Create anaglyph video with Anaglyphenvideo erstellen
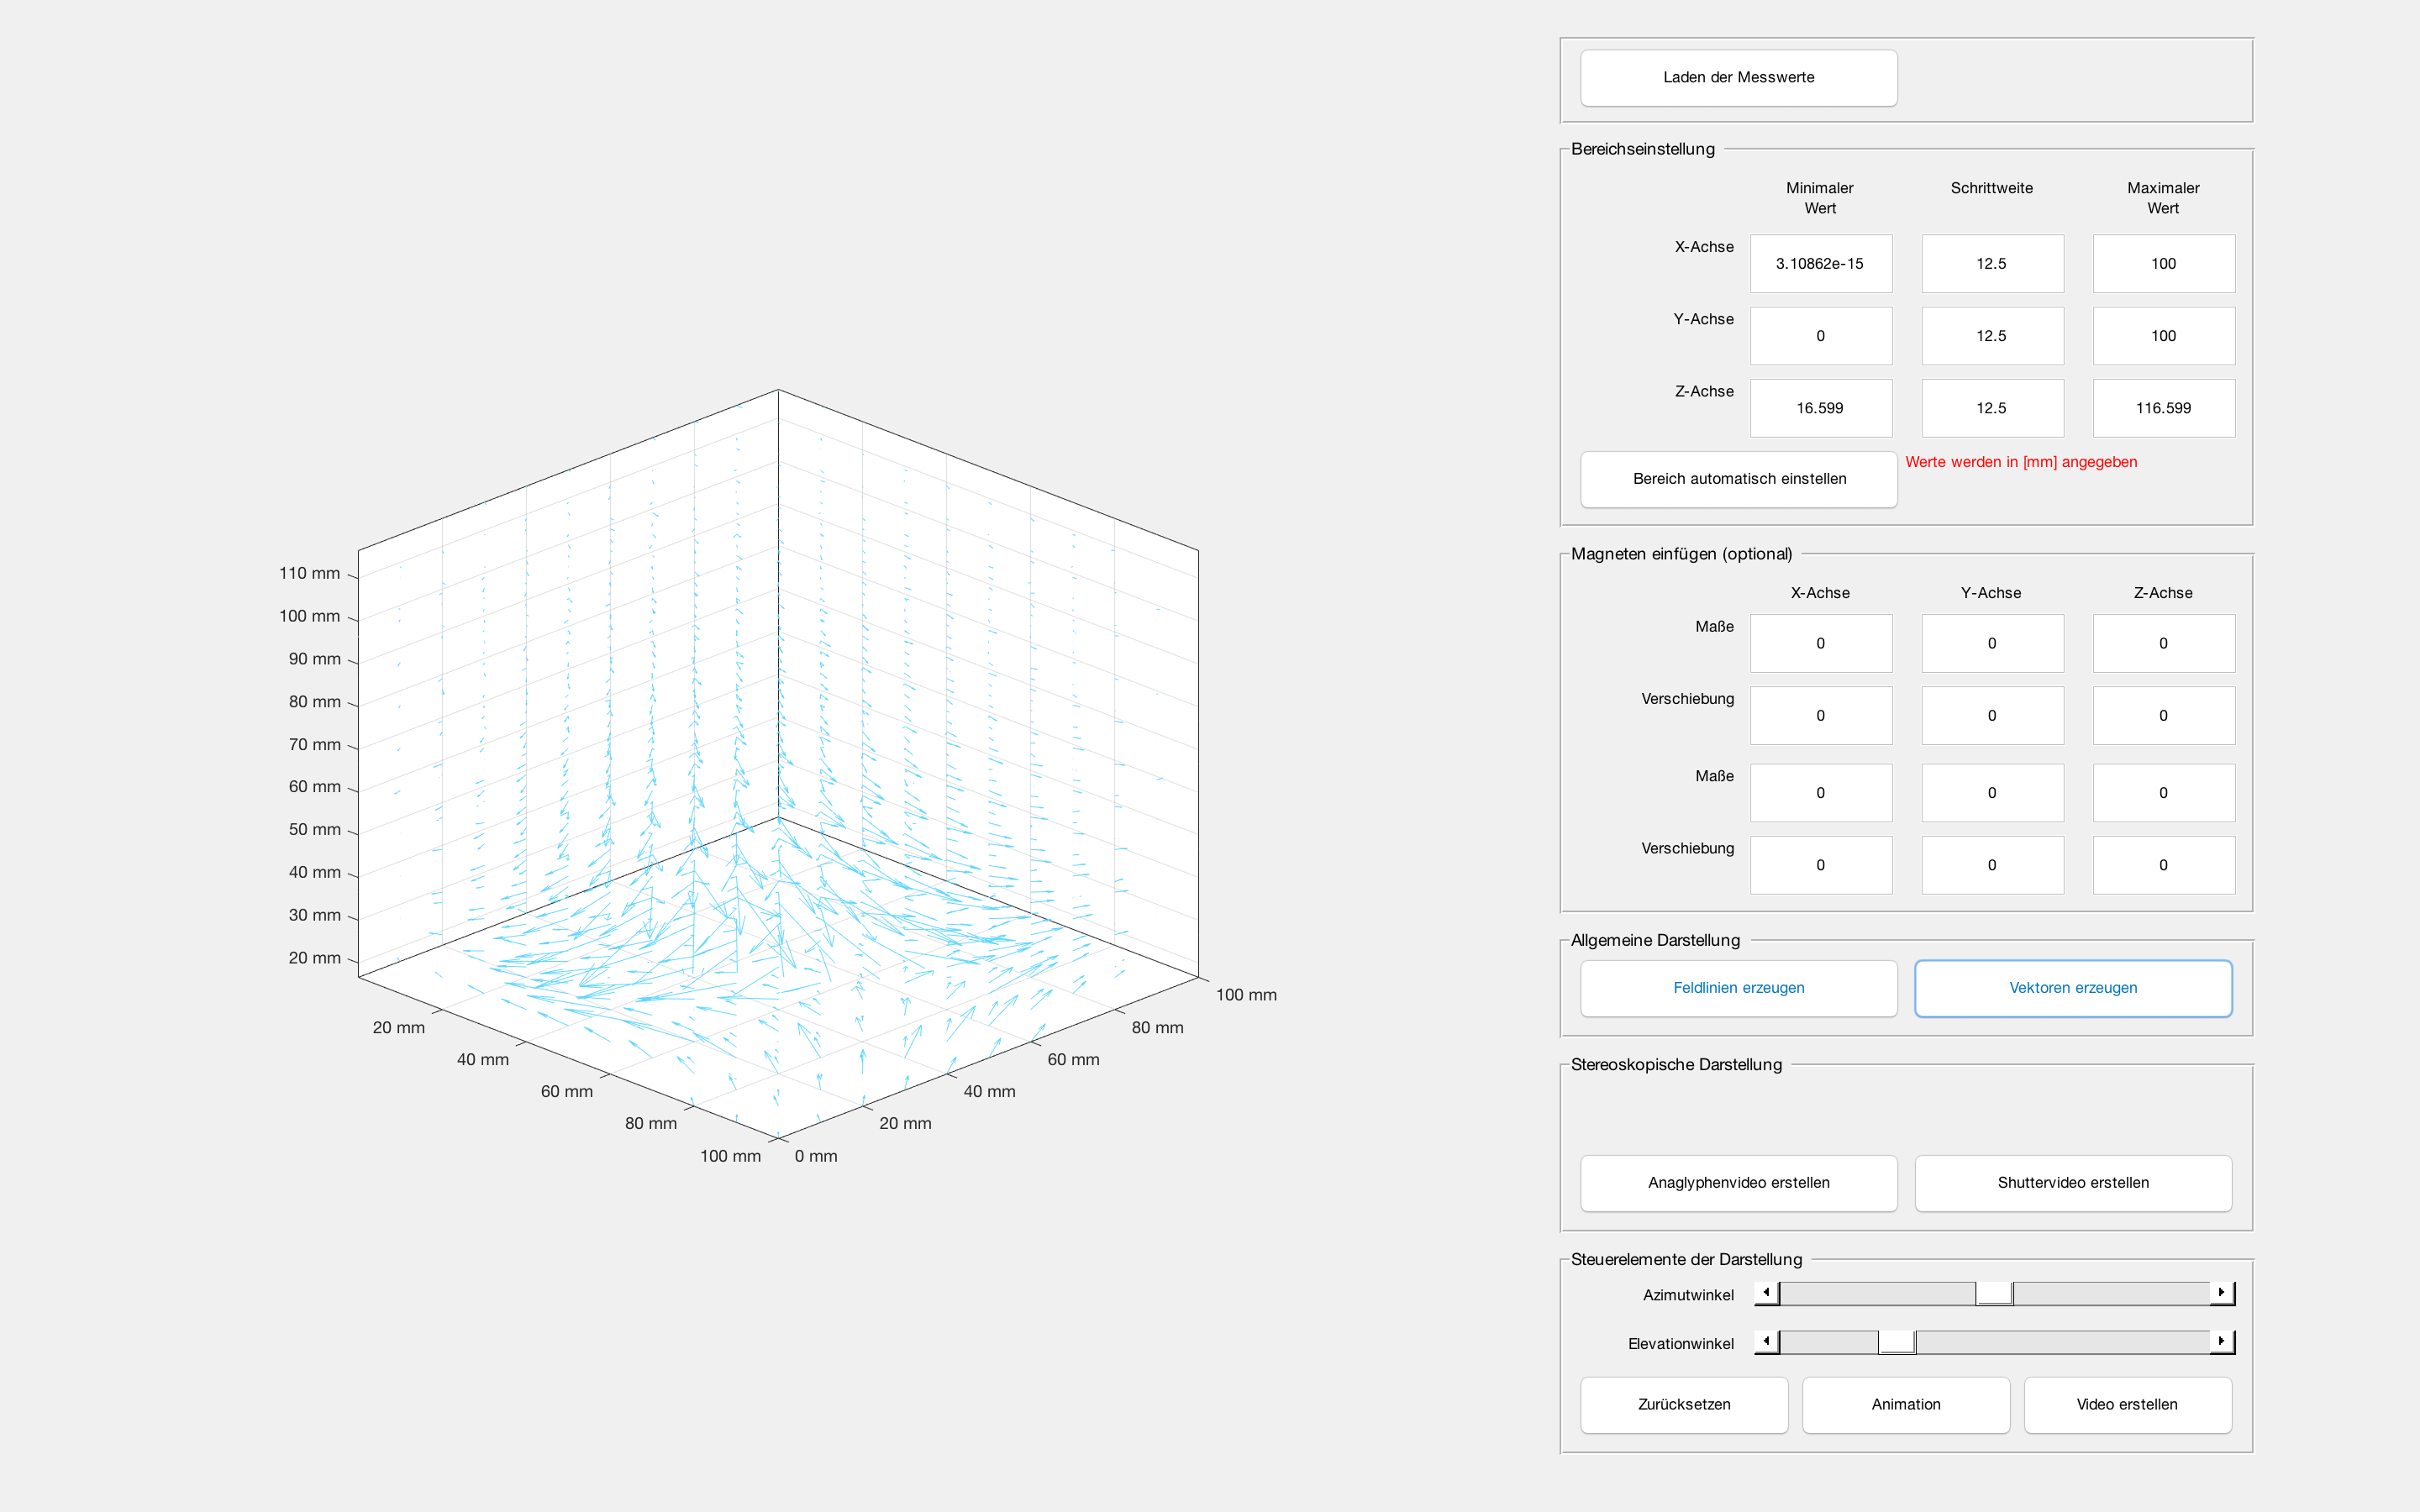The width and height of the screenshot is (2420, 1512). 1738,1183
